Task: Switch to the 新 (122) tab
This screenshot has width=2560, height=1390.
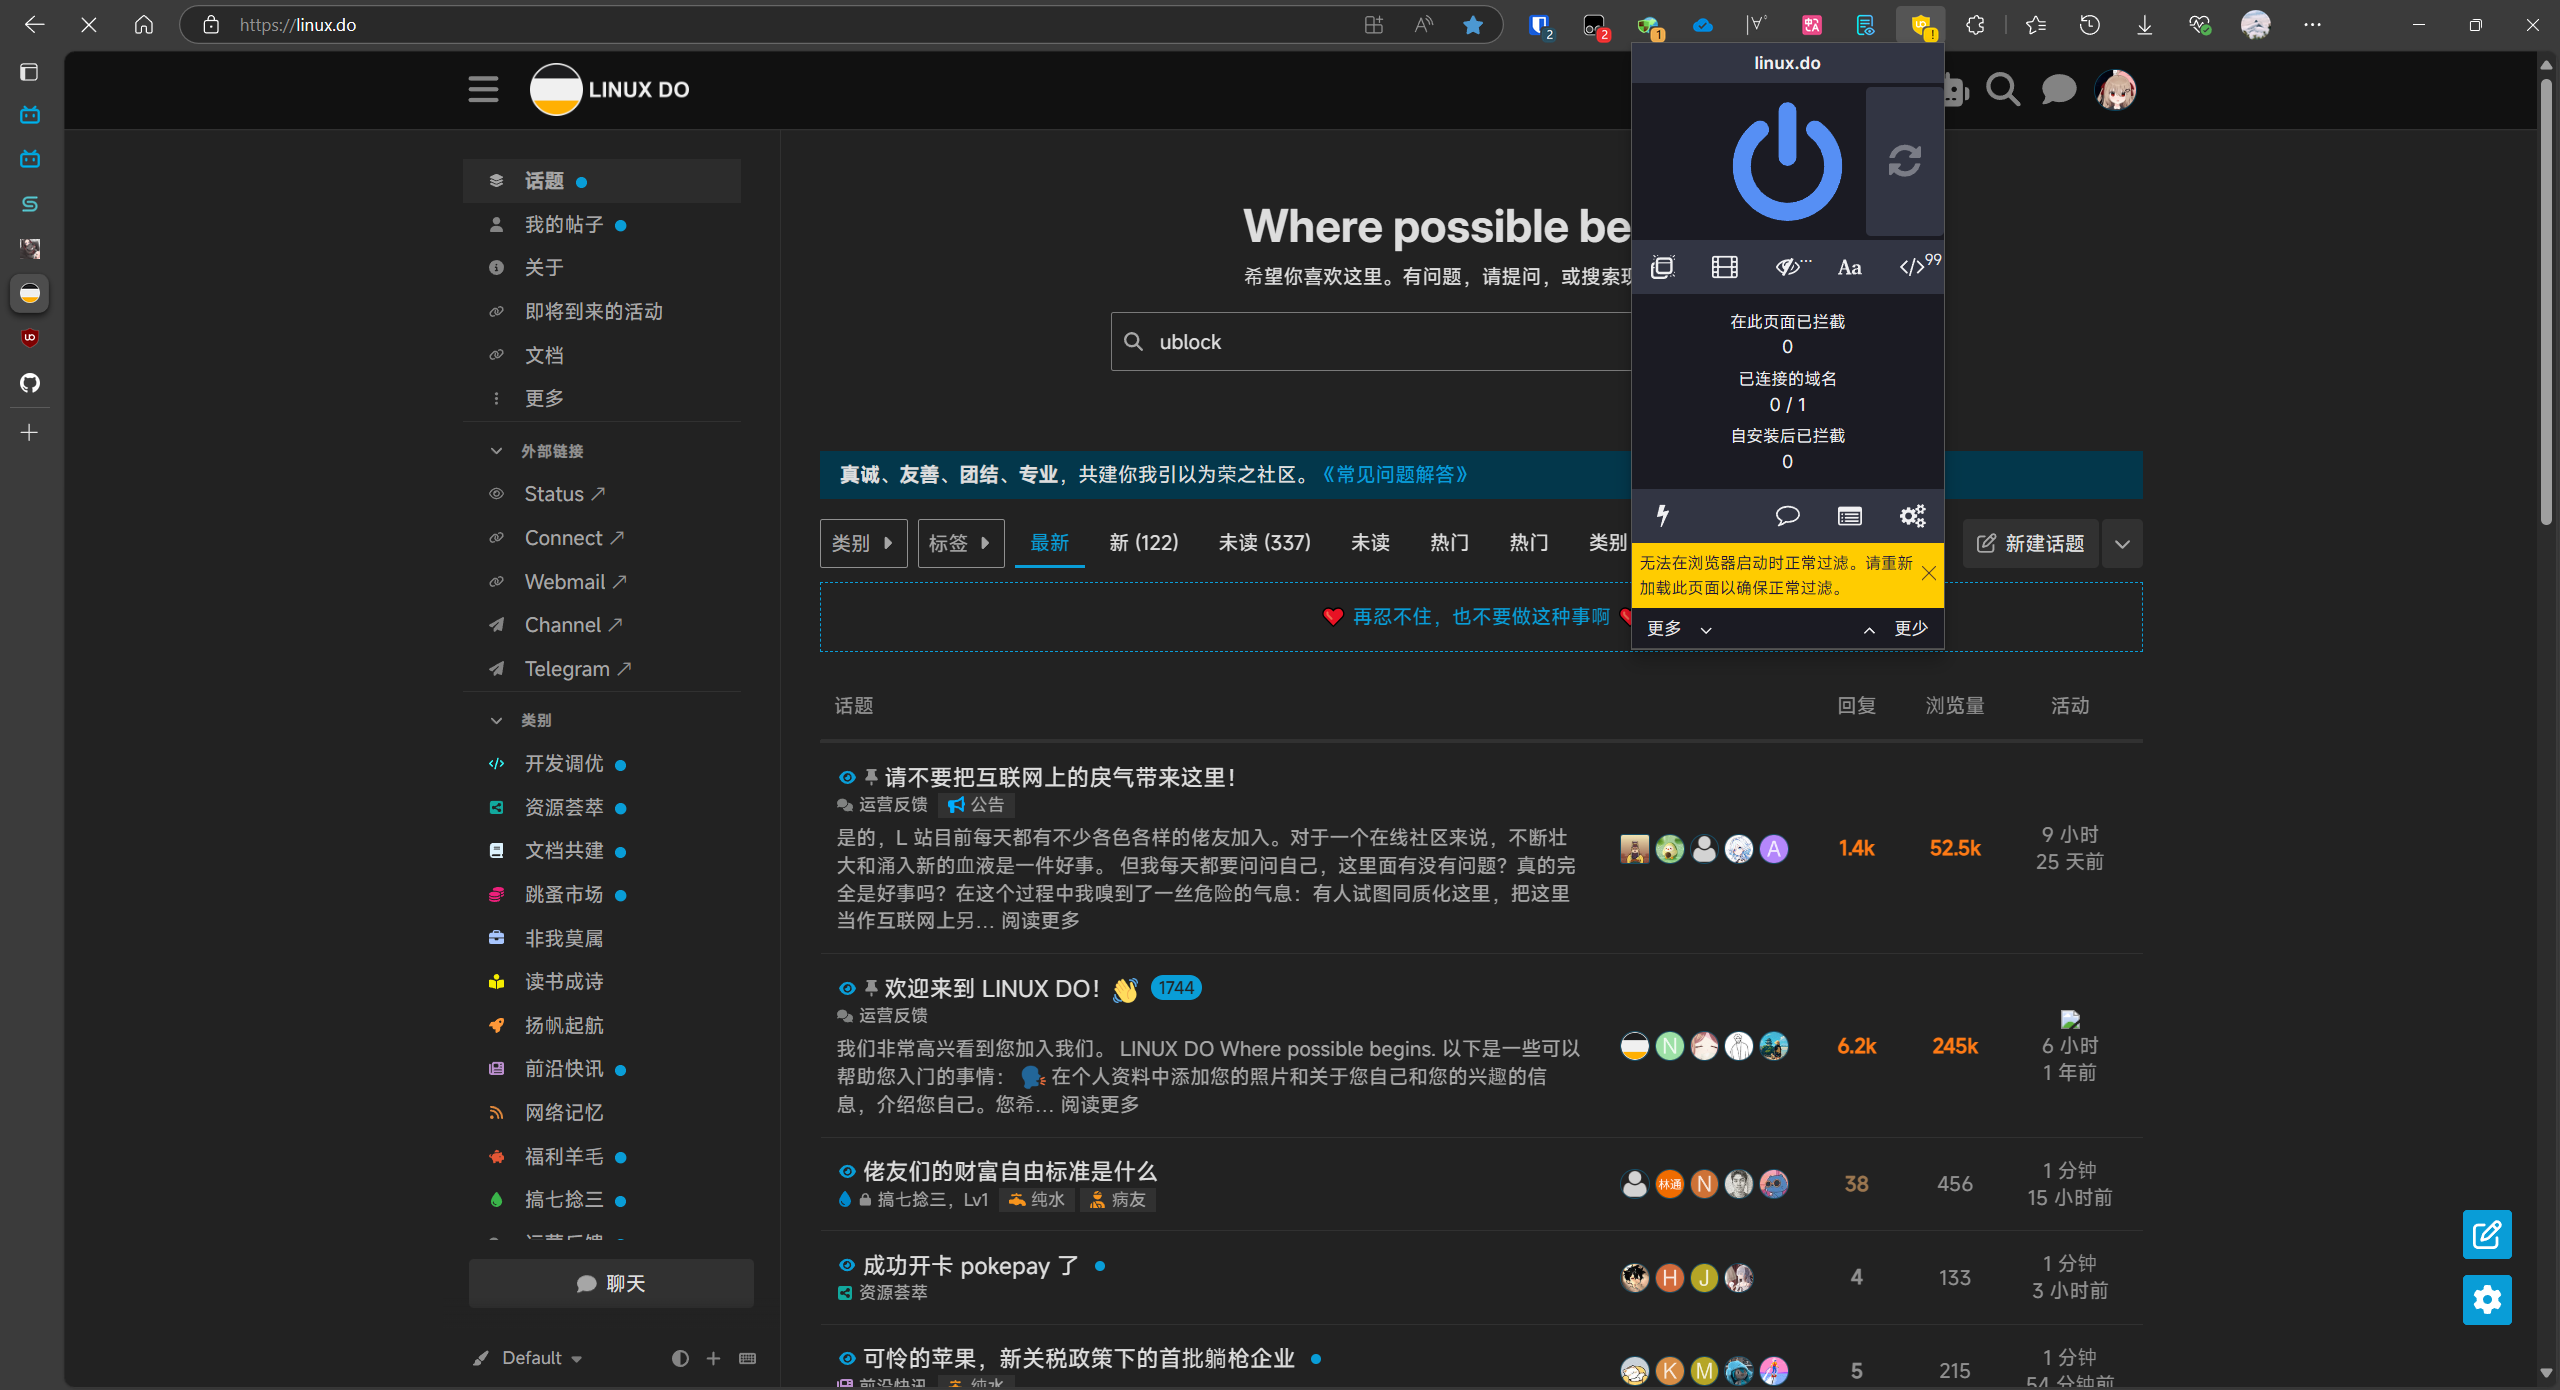Action: coord(1144,543)
